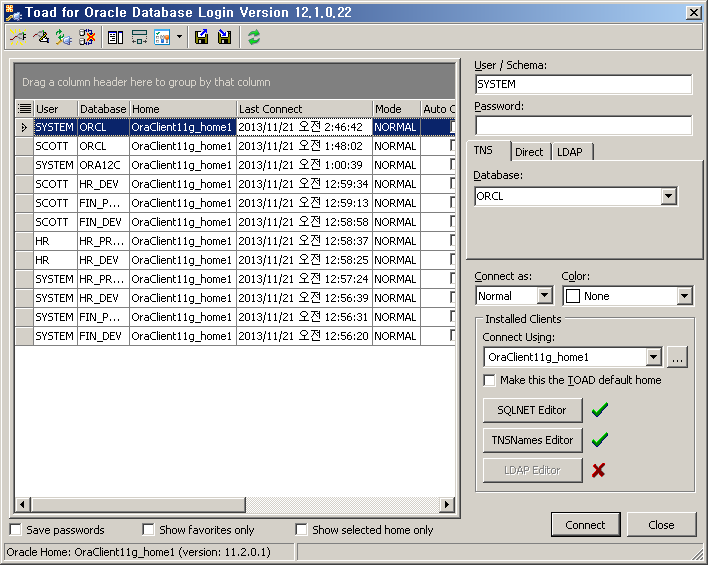Click the column chooser icon in grid header
The width and height of the screenshot is (708, 565).
pyautogui.click(x=24, y=108)
